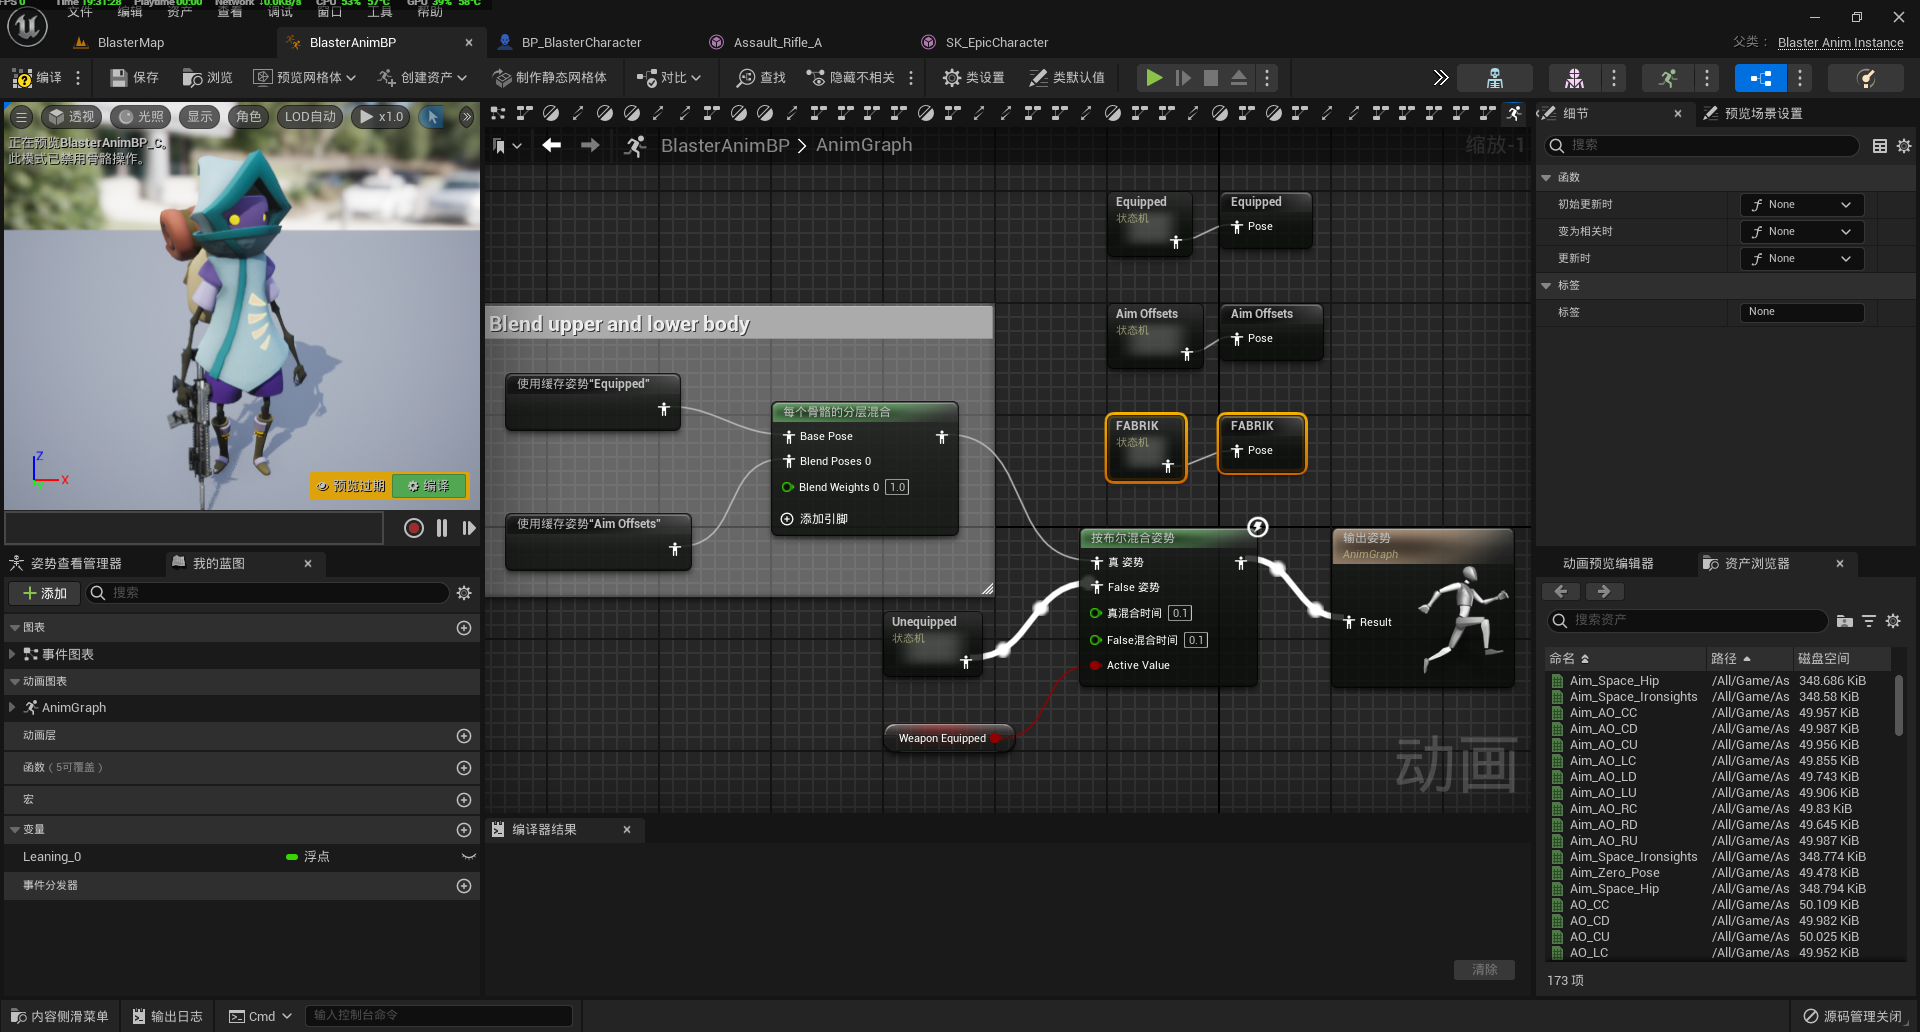Click the record button below the preview

(413, 528)
